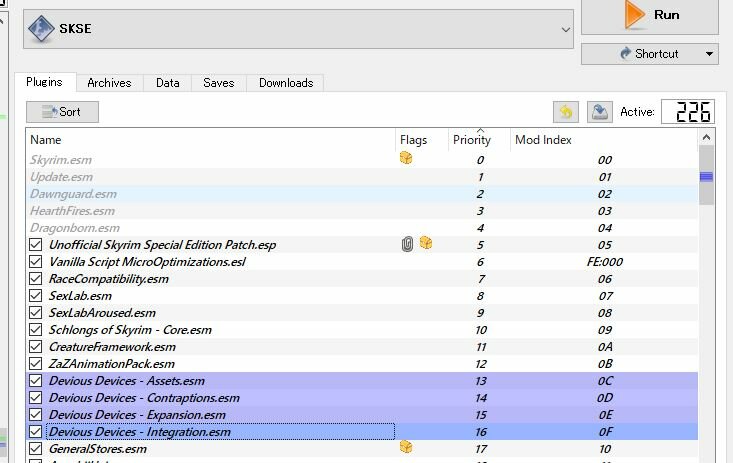This screenshot has height=463, width=733.
Task: Uncheck Devious Devices - Expansion.esm
Action: coord(36,415)
